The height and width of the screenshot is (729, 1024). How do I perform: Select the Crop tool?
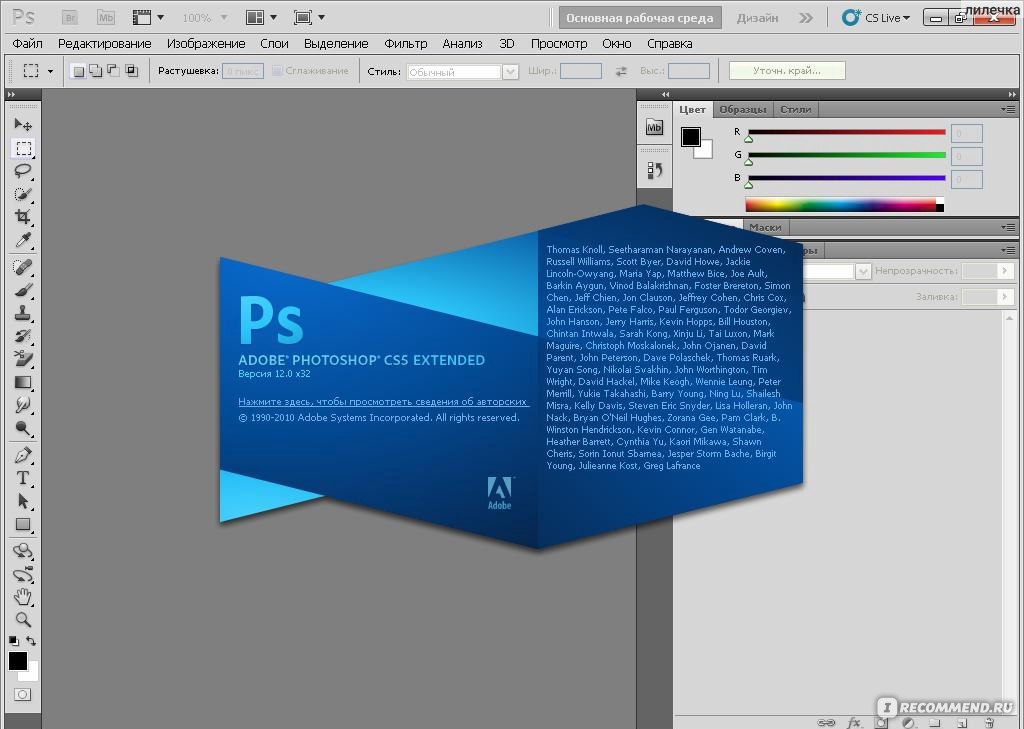(23, 217)
